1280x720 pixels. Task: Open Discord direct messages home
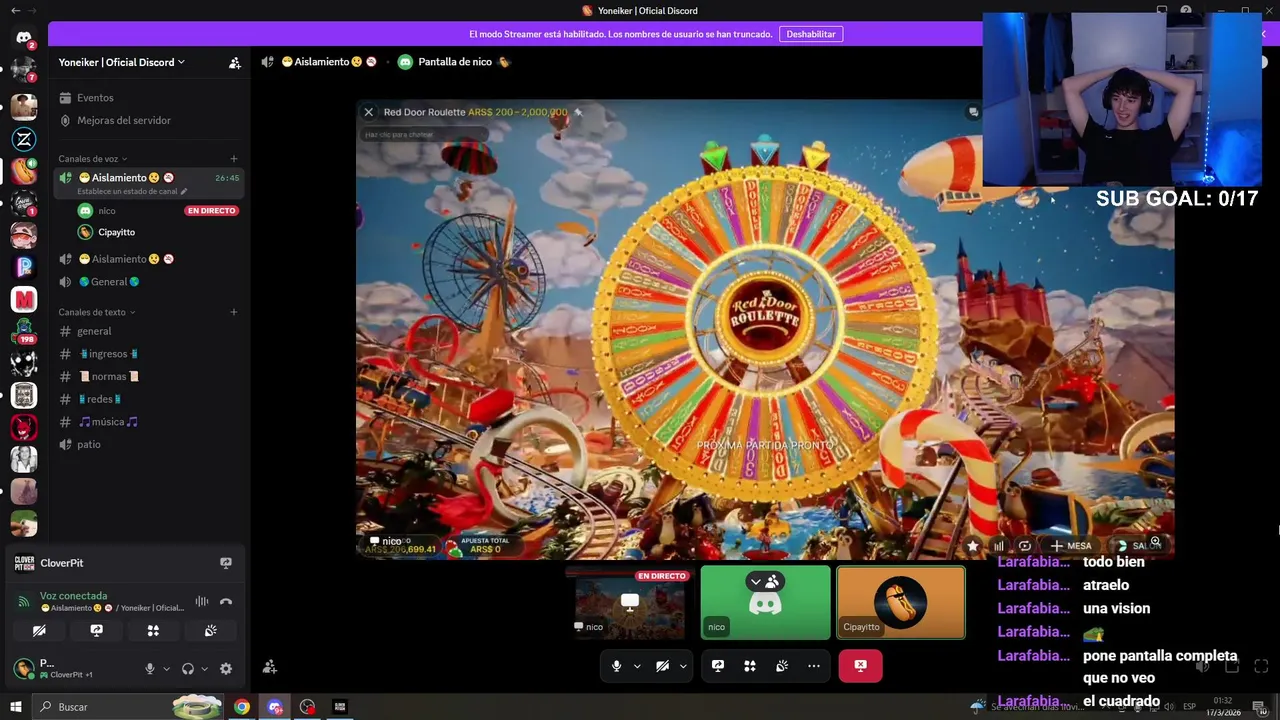pos(24,38)
